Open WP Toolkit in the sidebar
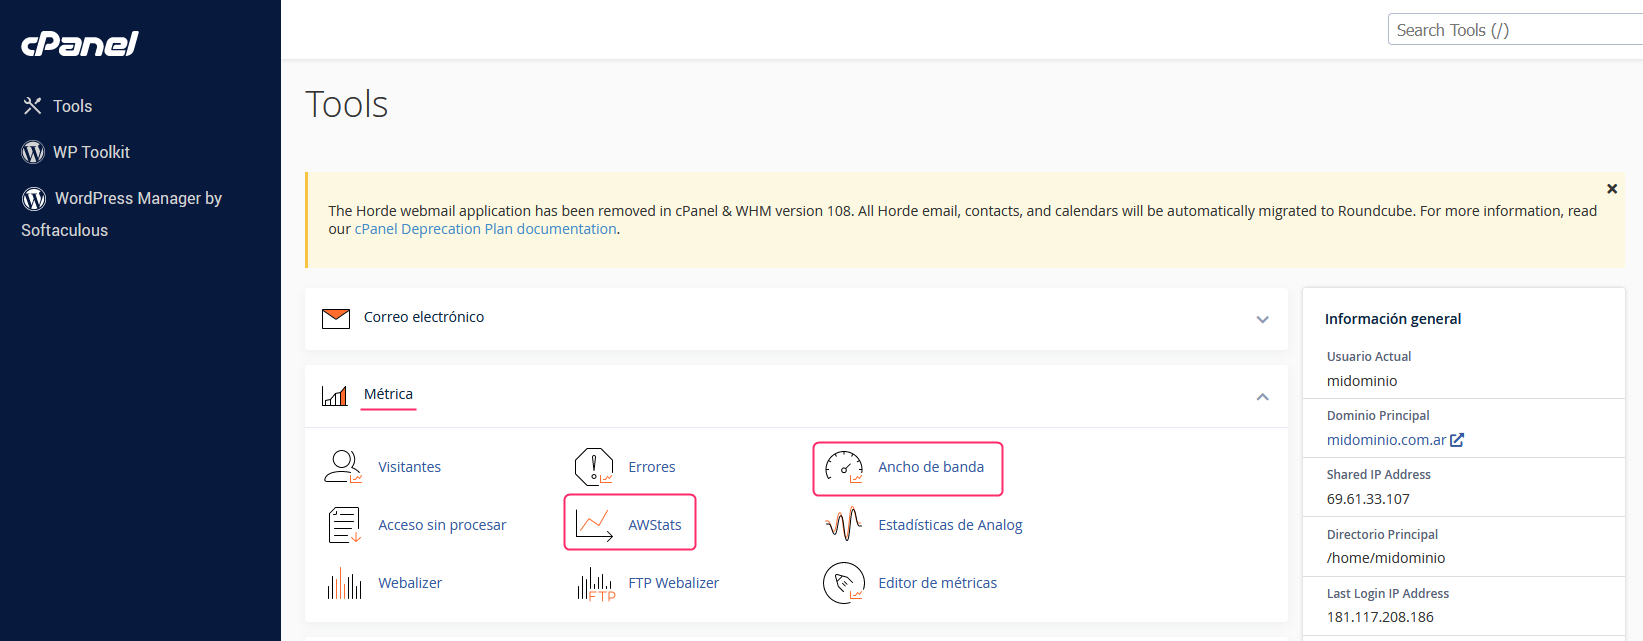Viewport: 1643px width, 641px height. pos(91,152)
